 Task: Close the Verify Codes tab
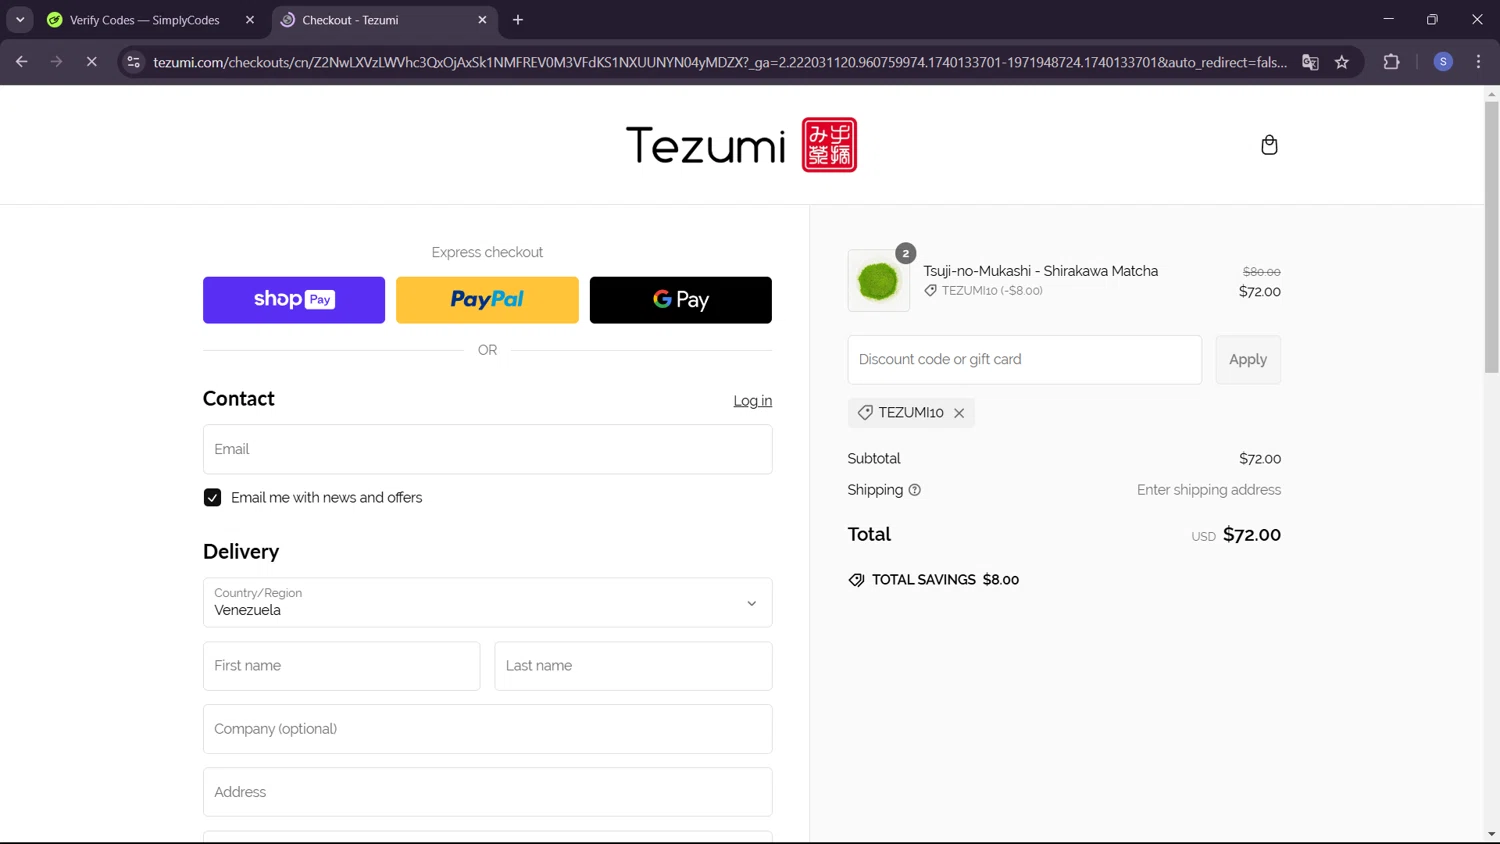[x=250, y=20]
